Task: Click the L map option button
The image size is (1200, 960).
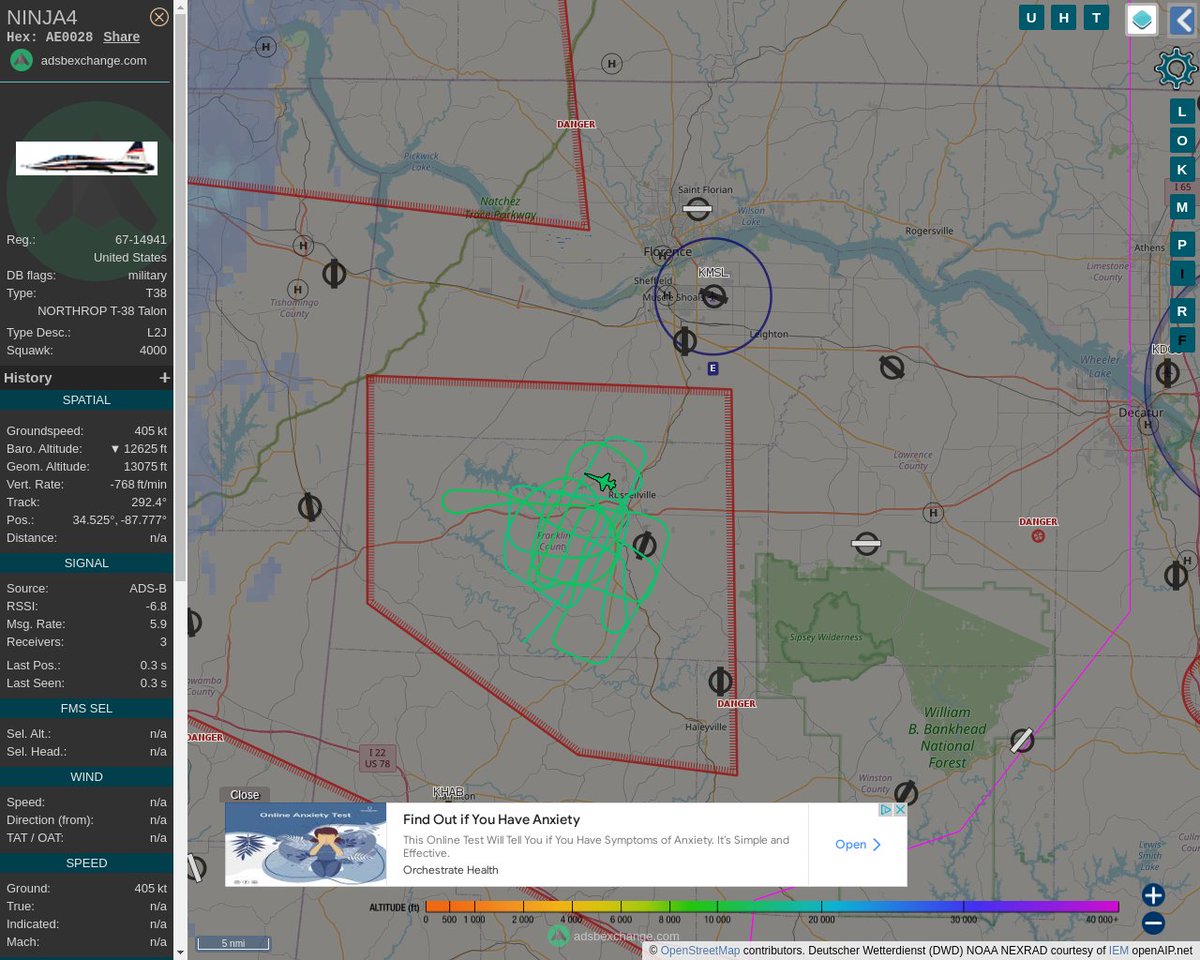Action: point(1182,111)
